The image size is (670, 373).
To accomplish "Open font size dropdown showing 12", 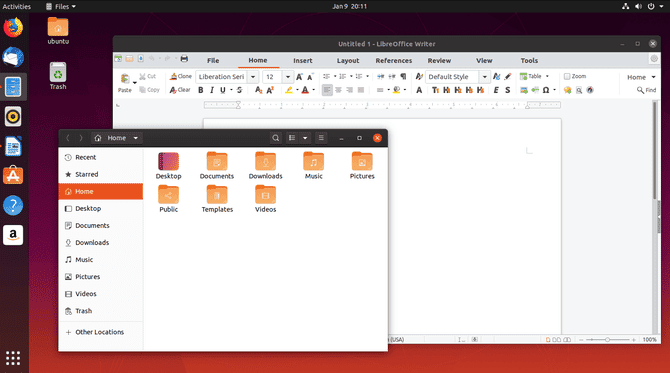I will pyautogui.click(x=288, y=77).
